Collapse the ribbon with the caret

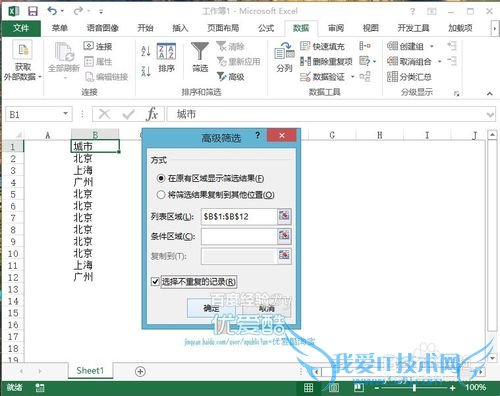(x=489, y=93)
